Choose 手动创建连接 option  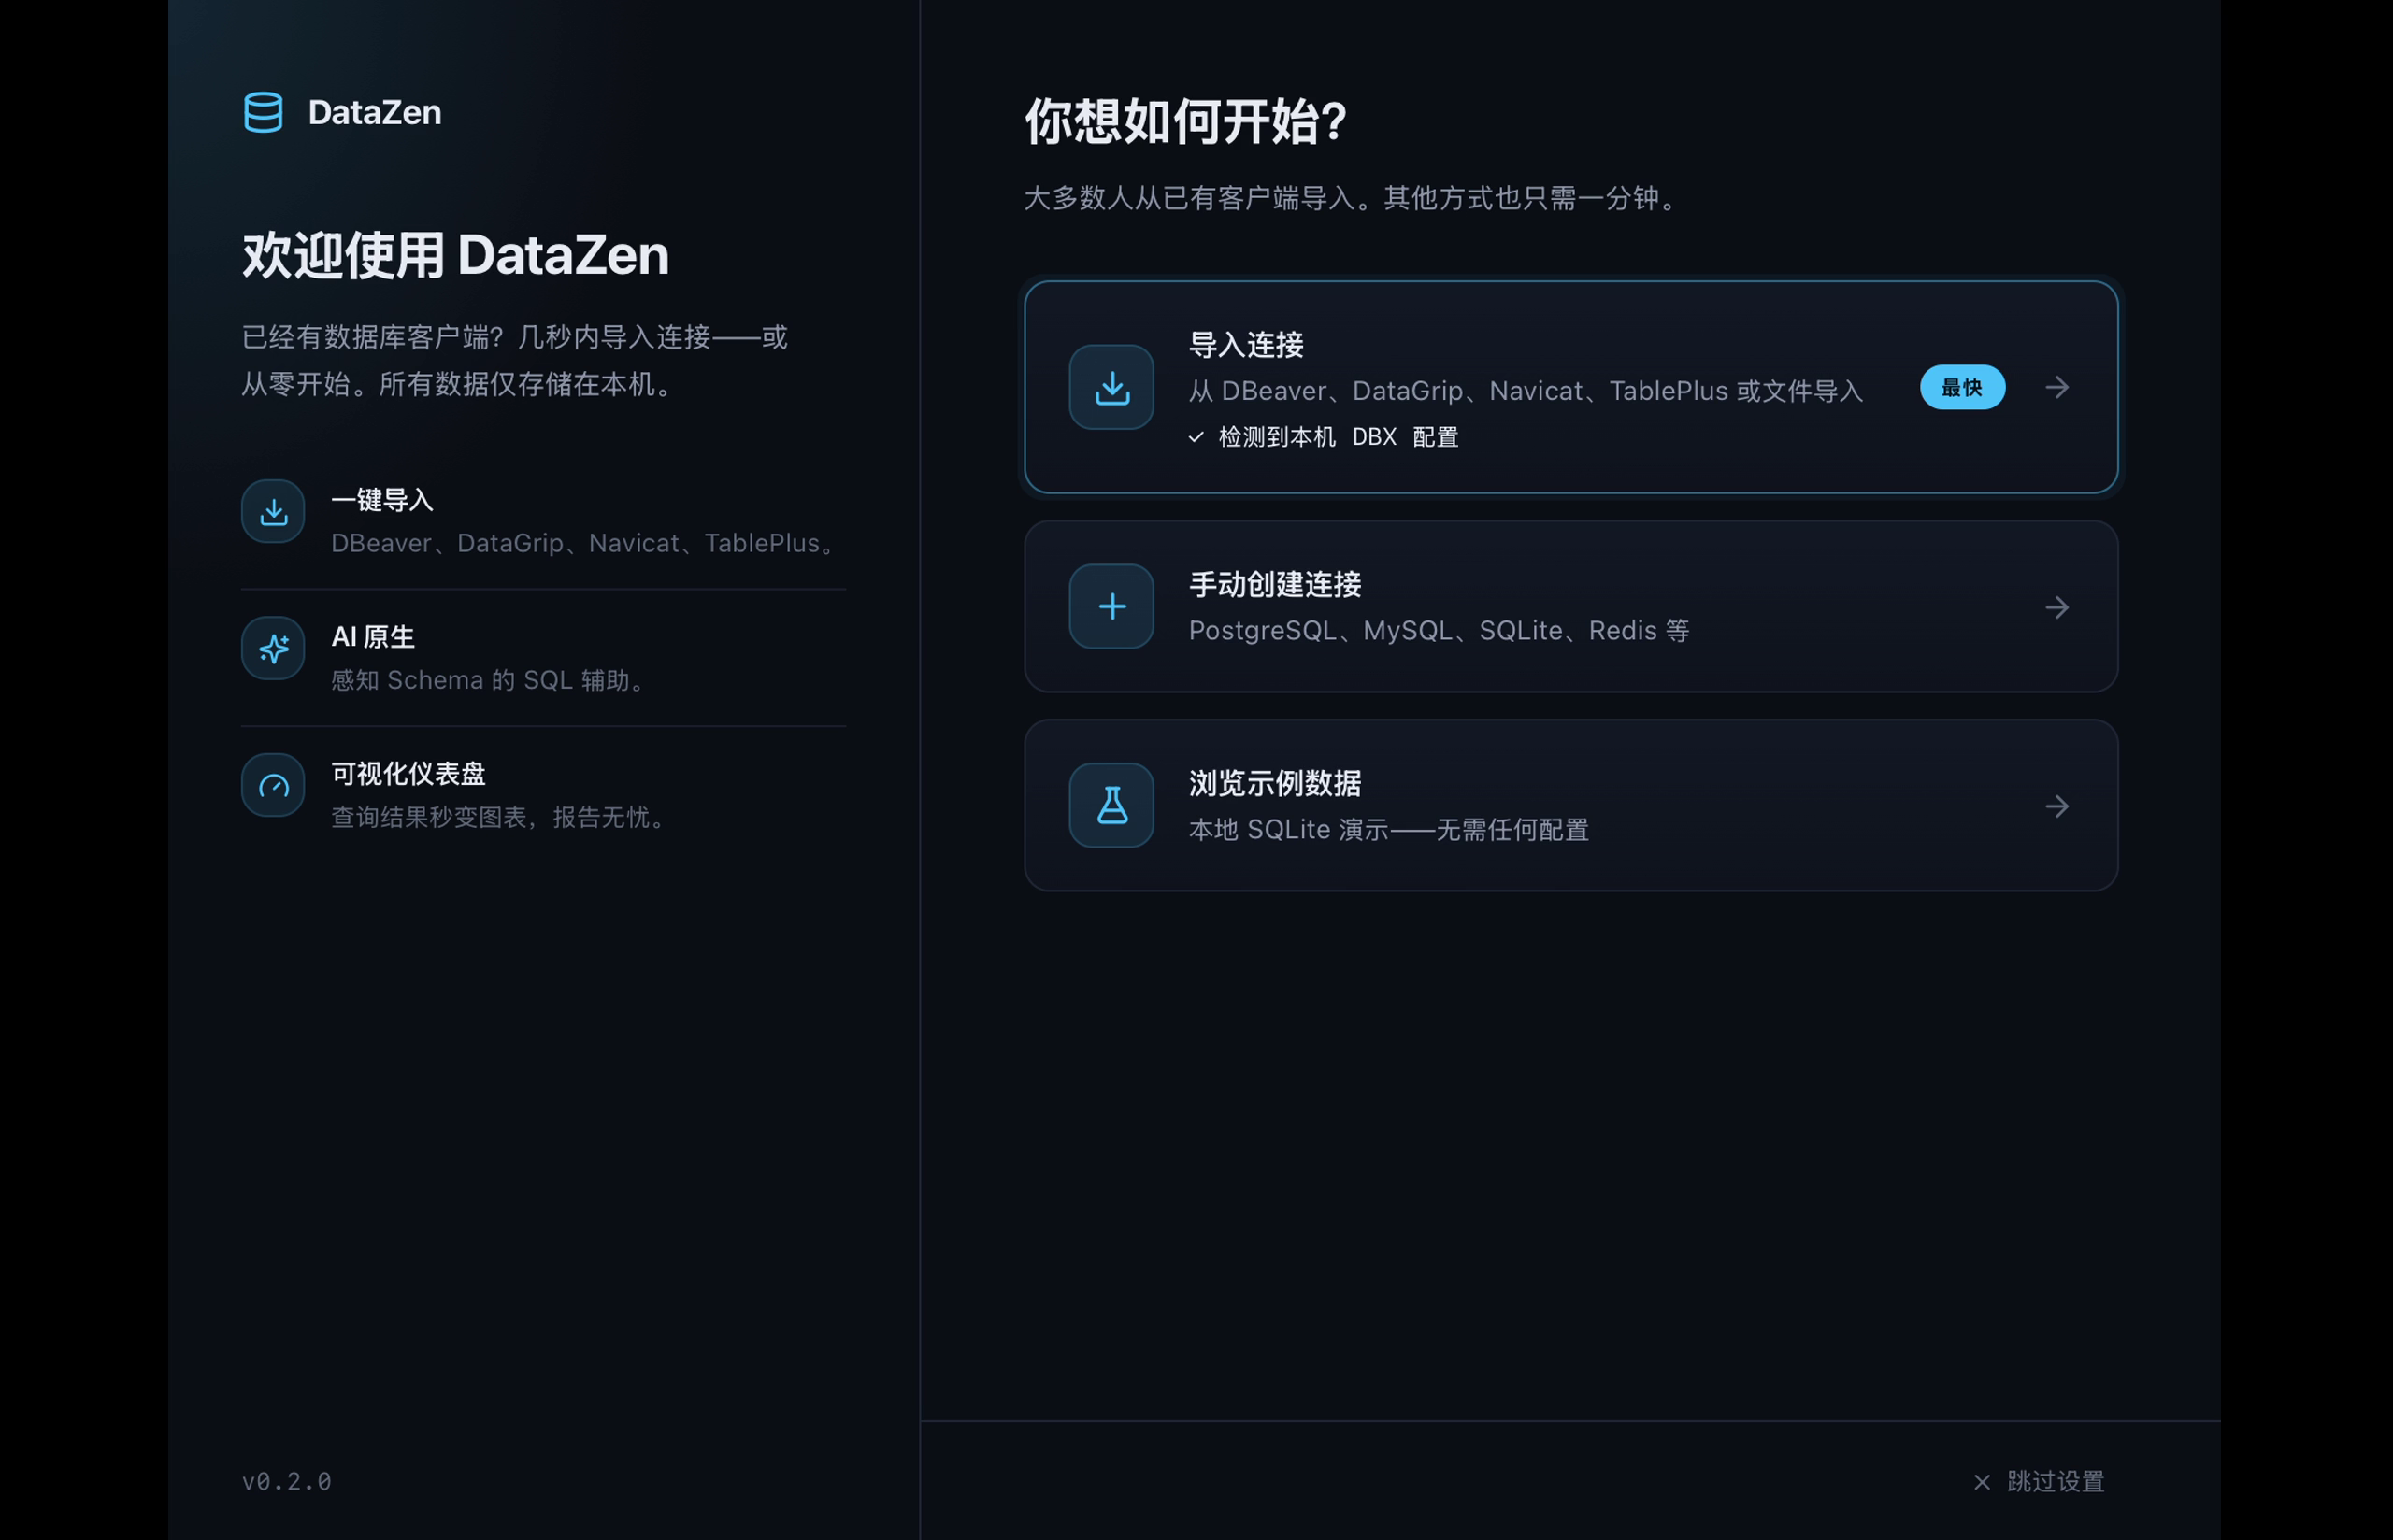(1570, 606)
